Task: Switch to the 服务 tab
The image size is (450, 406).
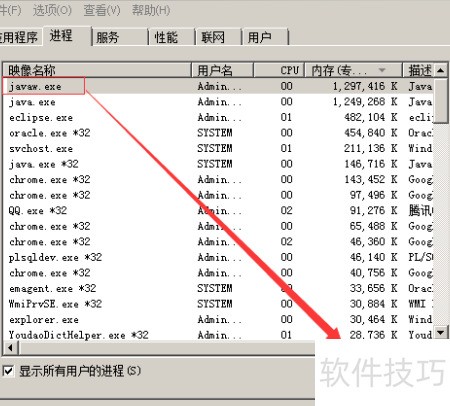Action: pos(120,37)
